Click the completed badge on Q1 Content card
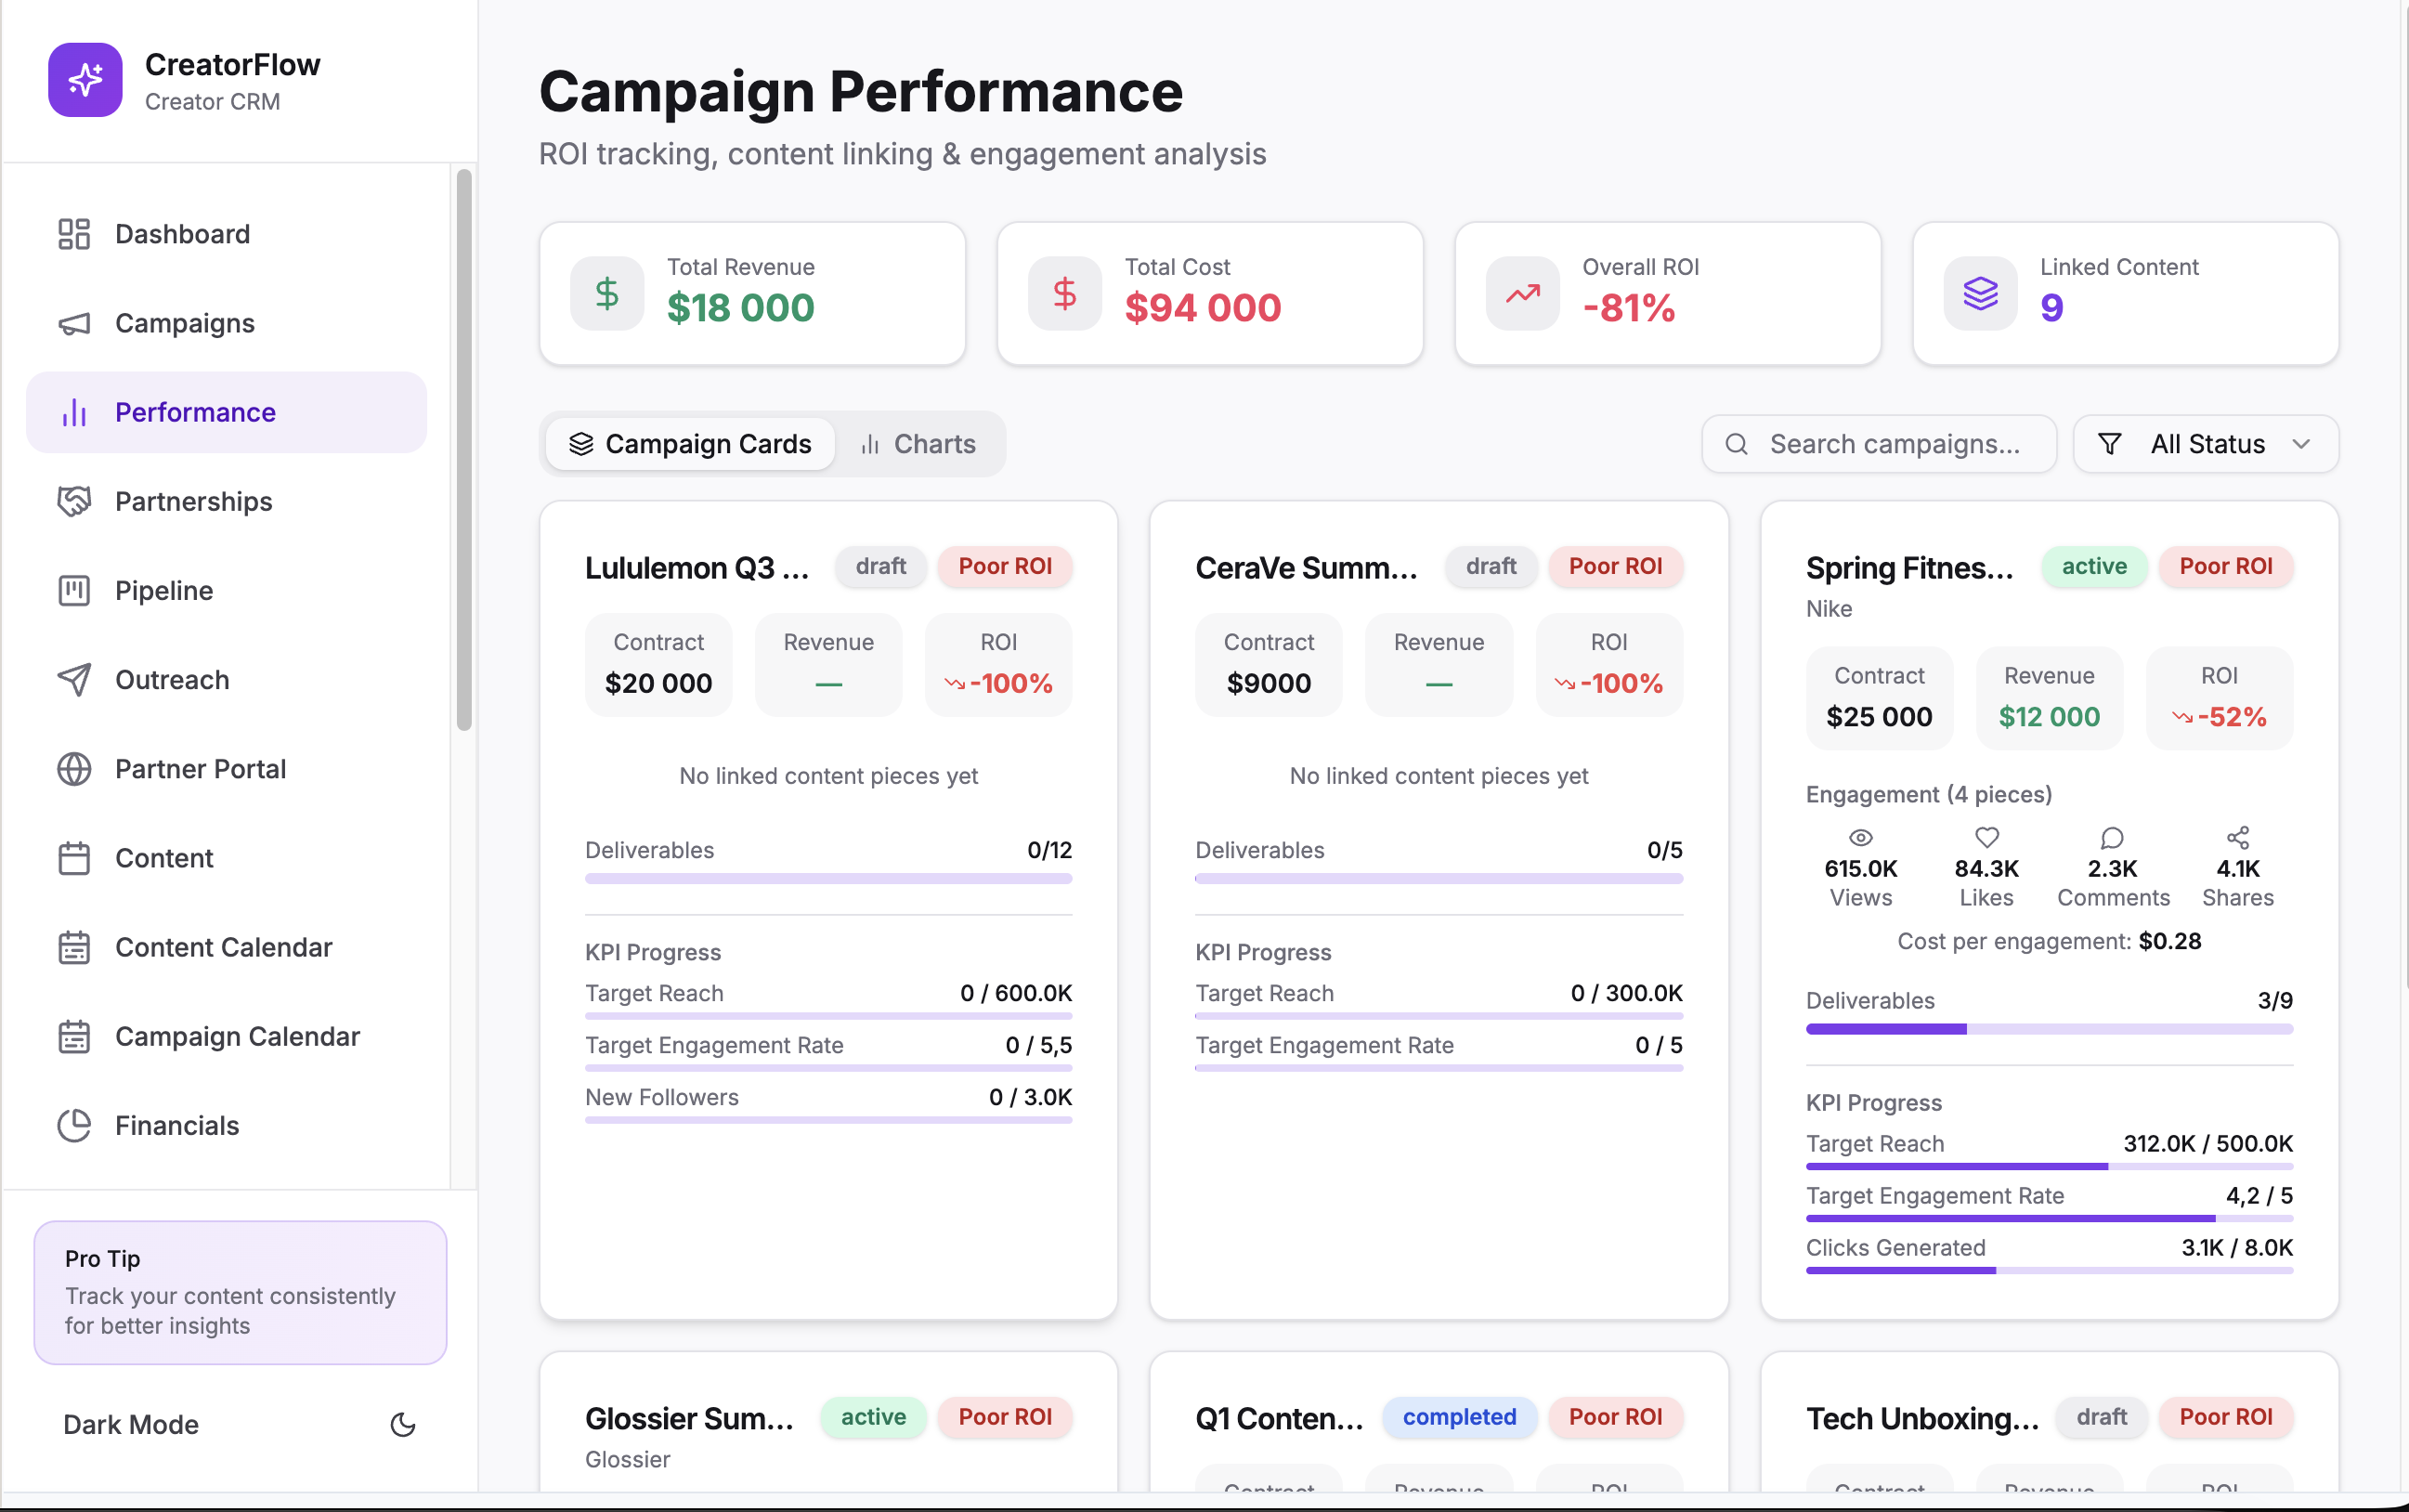 1459,1417
